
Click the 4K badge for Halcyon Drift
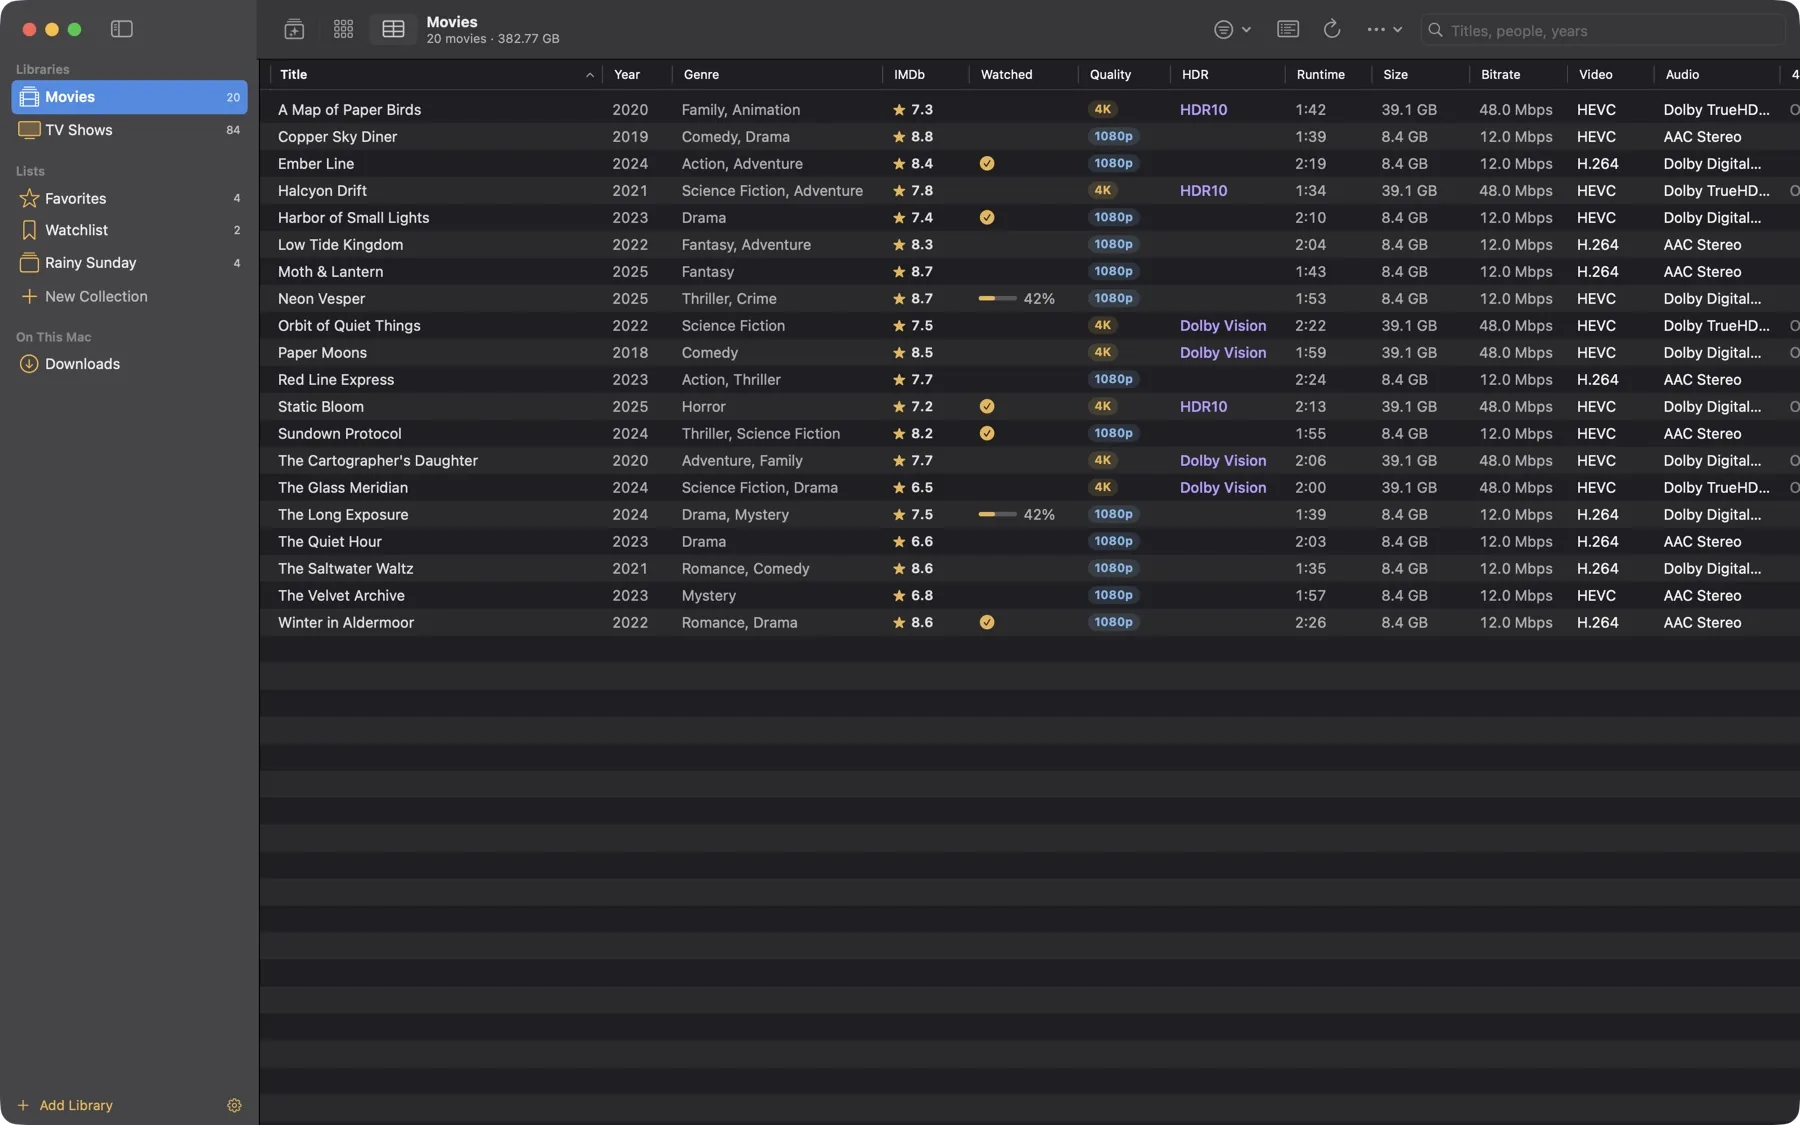tap(1102, 191)
